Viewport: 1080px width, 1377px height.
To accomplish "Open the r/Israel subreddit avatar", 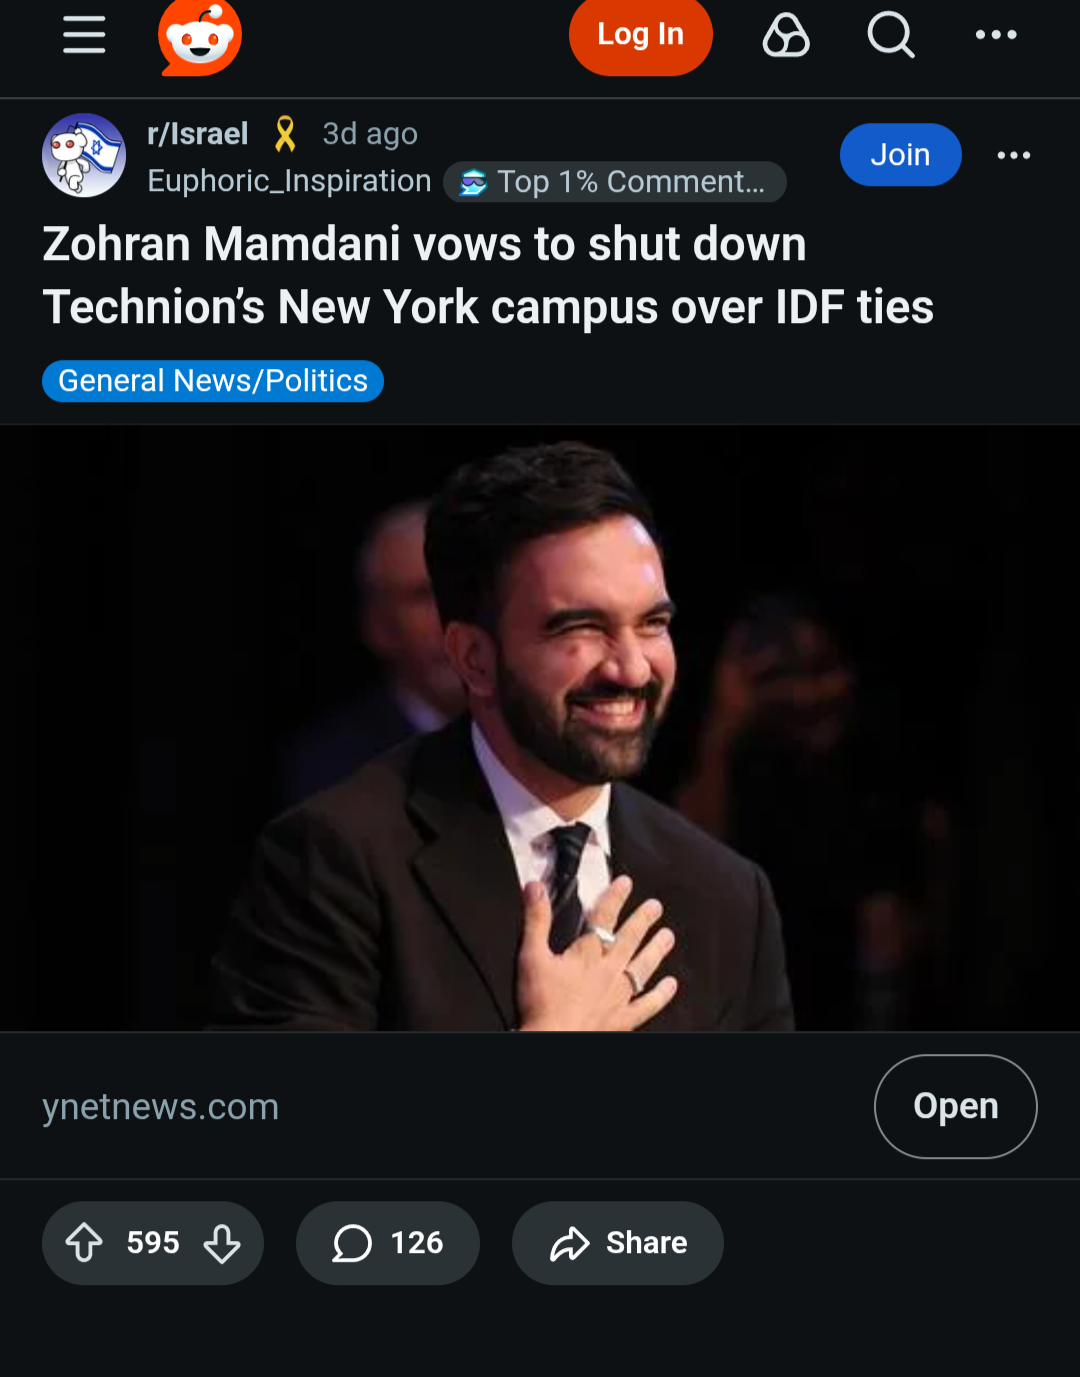I will 84,155.
